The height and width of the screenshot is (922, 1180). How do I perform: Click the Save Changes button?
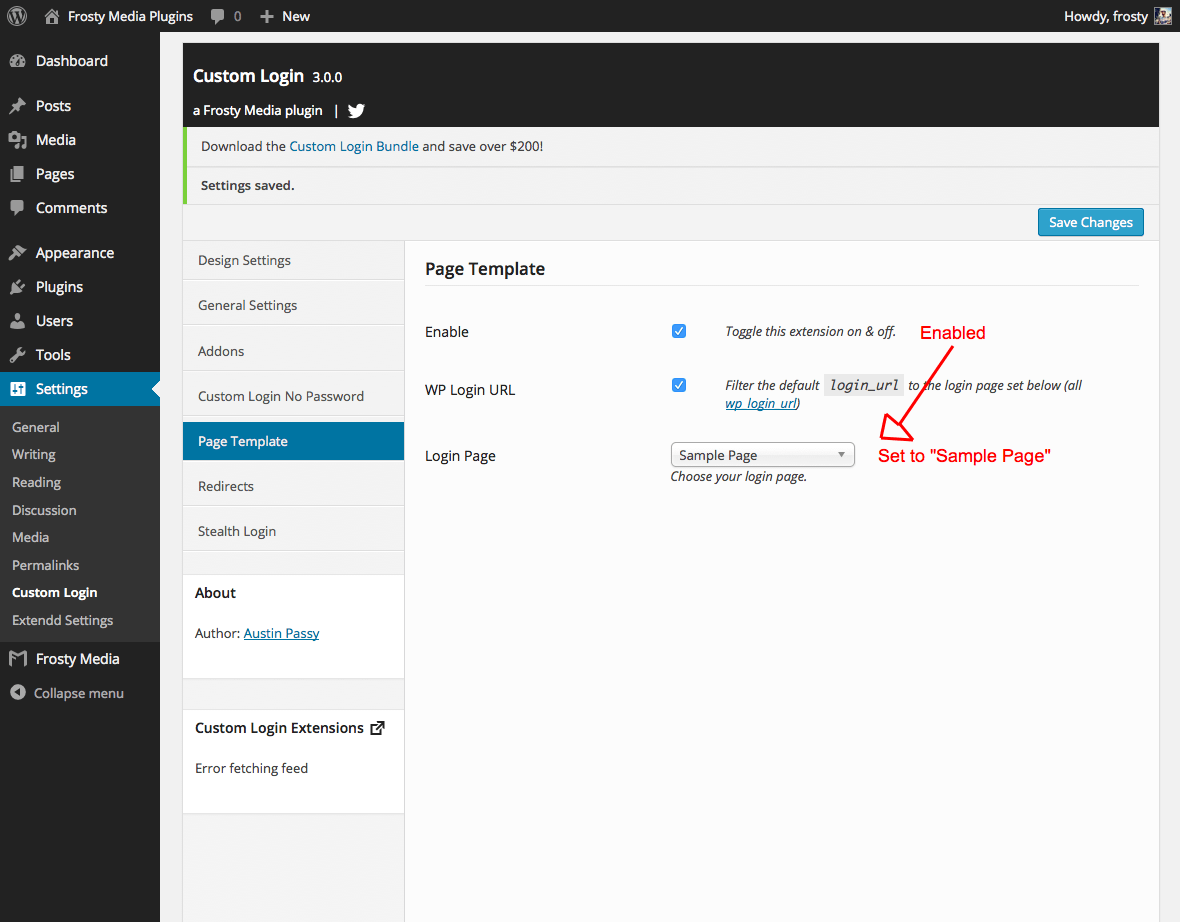[1090, 222]
